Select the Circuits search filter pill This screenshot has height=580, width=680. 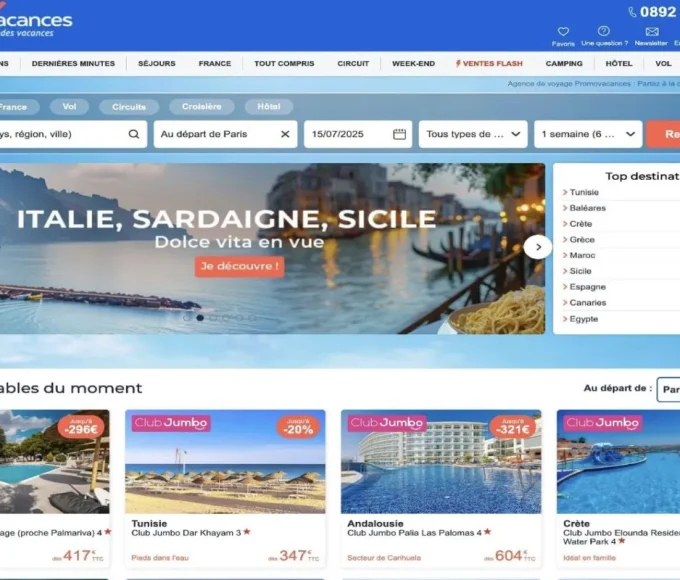[129, 107]
